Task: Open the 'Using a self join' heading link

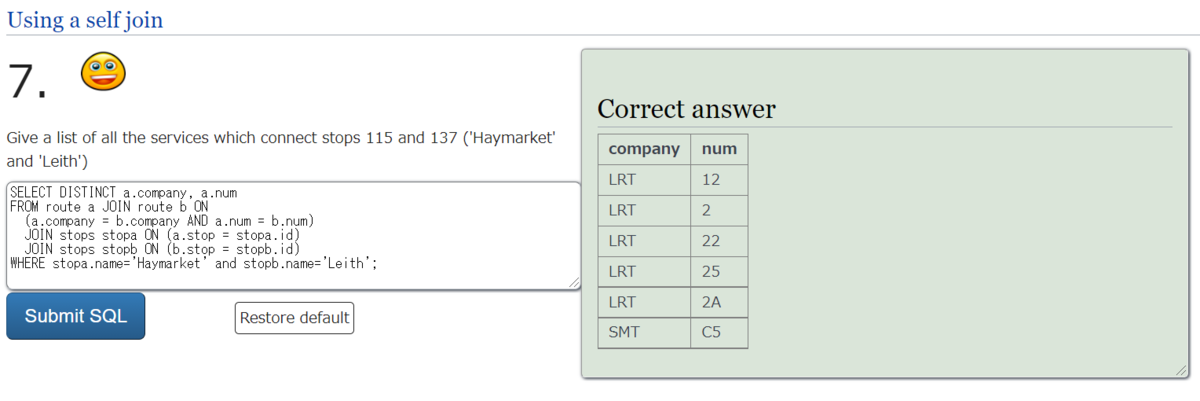Action: click(x=85, y=19)
